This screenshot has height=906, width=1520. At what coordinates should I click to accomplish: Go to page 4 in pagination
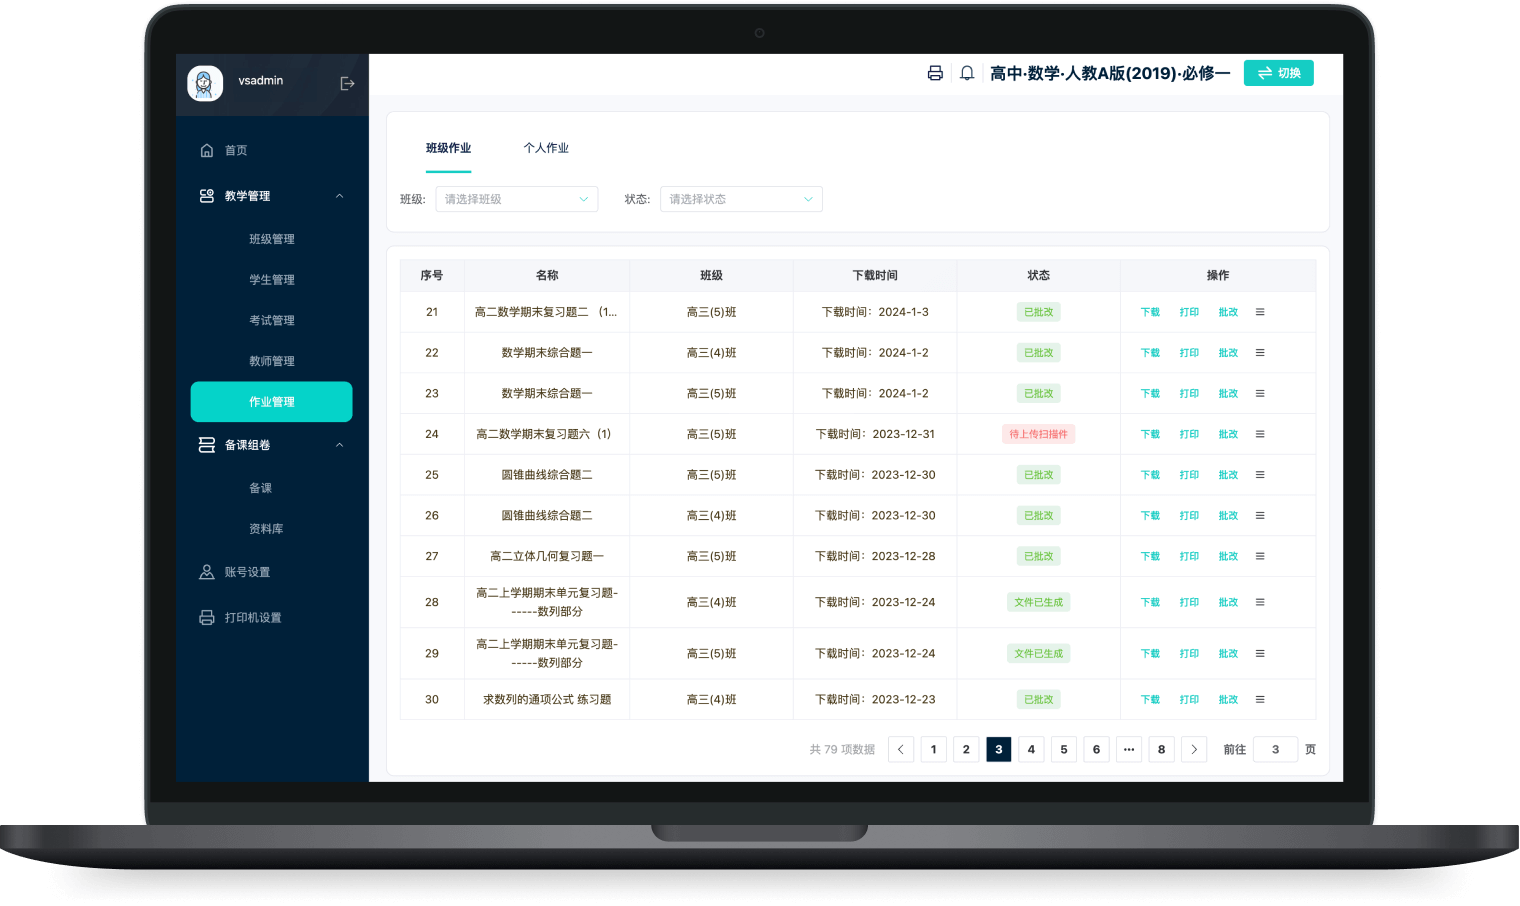pos(1031,749)
